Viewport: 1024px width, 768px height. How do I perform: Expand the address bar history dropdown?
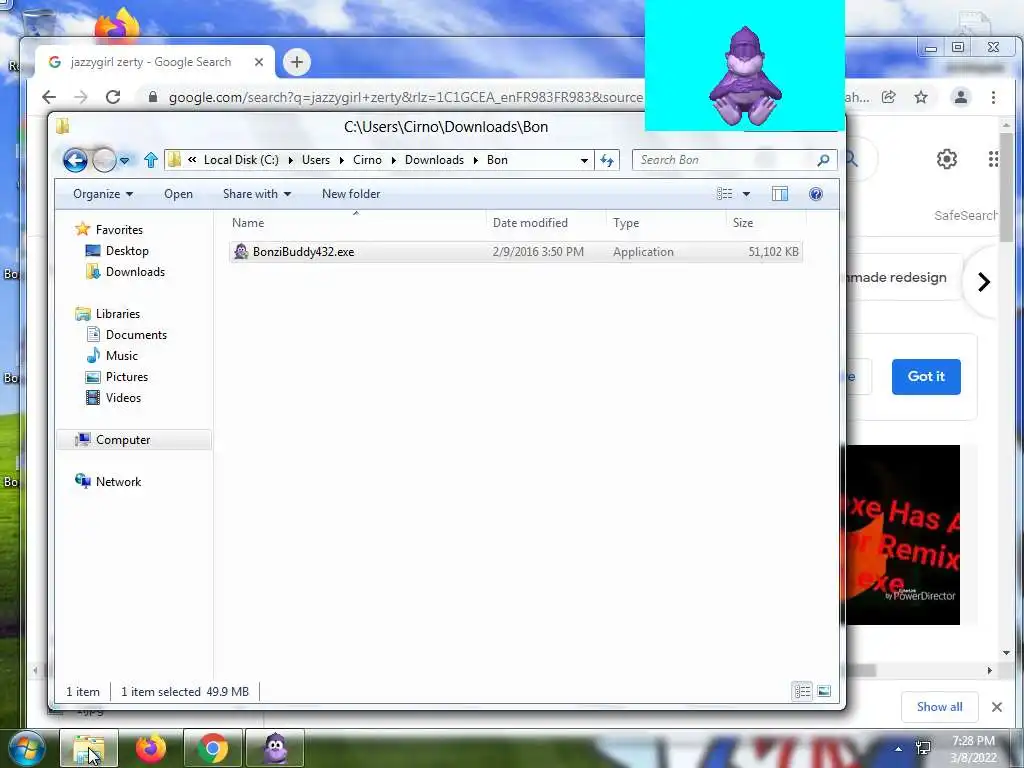(584, 161)
